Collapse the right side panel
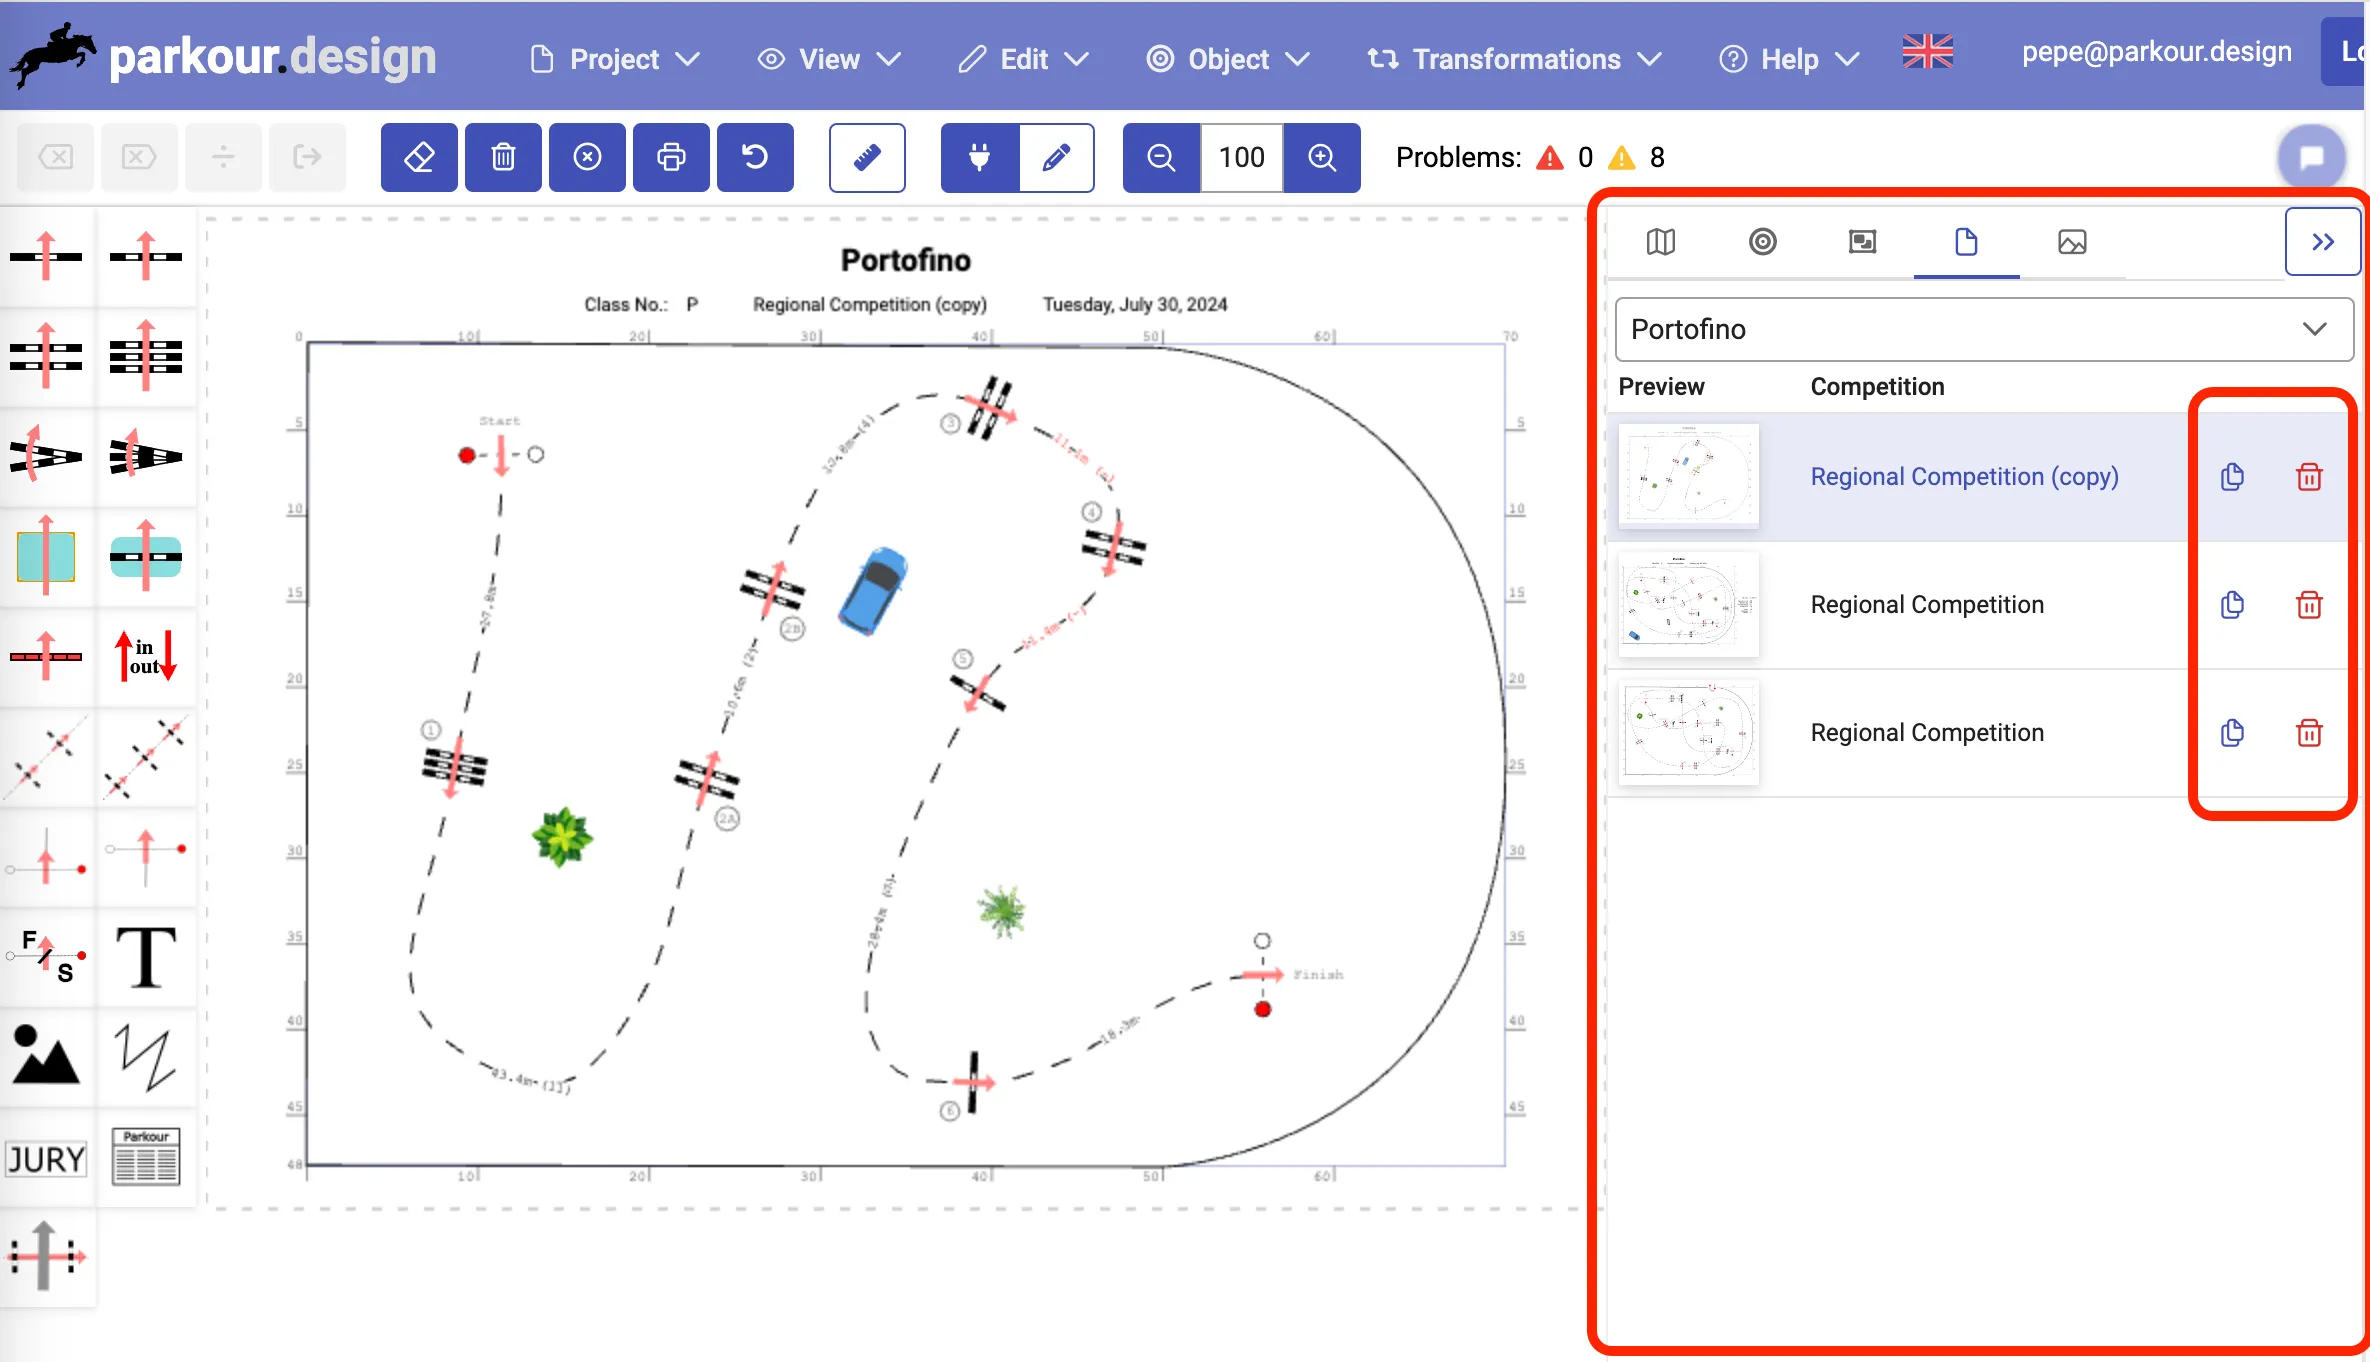The image size is (2370, 1362). tap(2322, 242)
